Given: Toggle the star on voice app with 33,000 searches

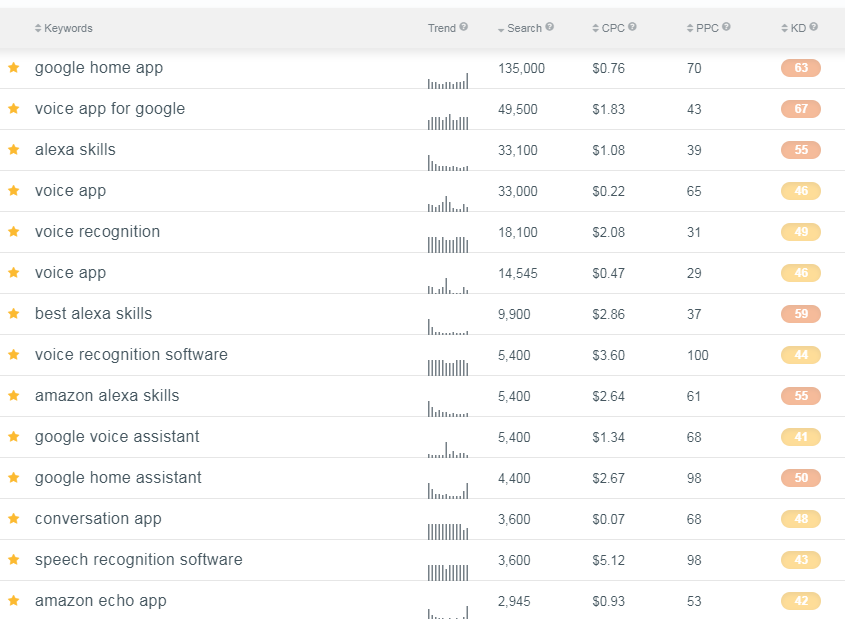Looking at the screenshot, I should point(14,190).
